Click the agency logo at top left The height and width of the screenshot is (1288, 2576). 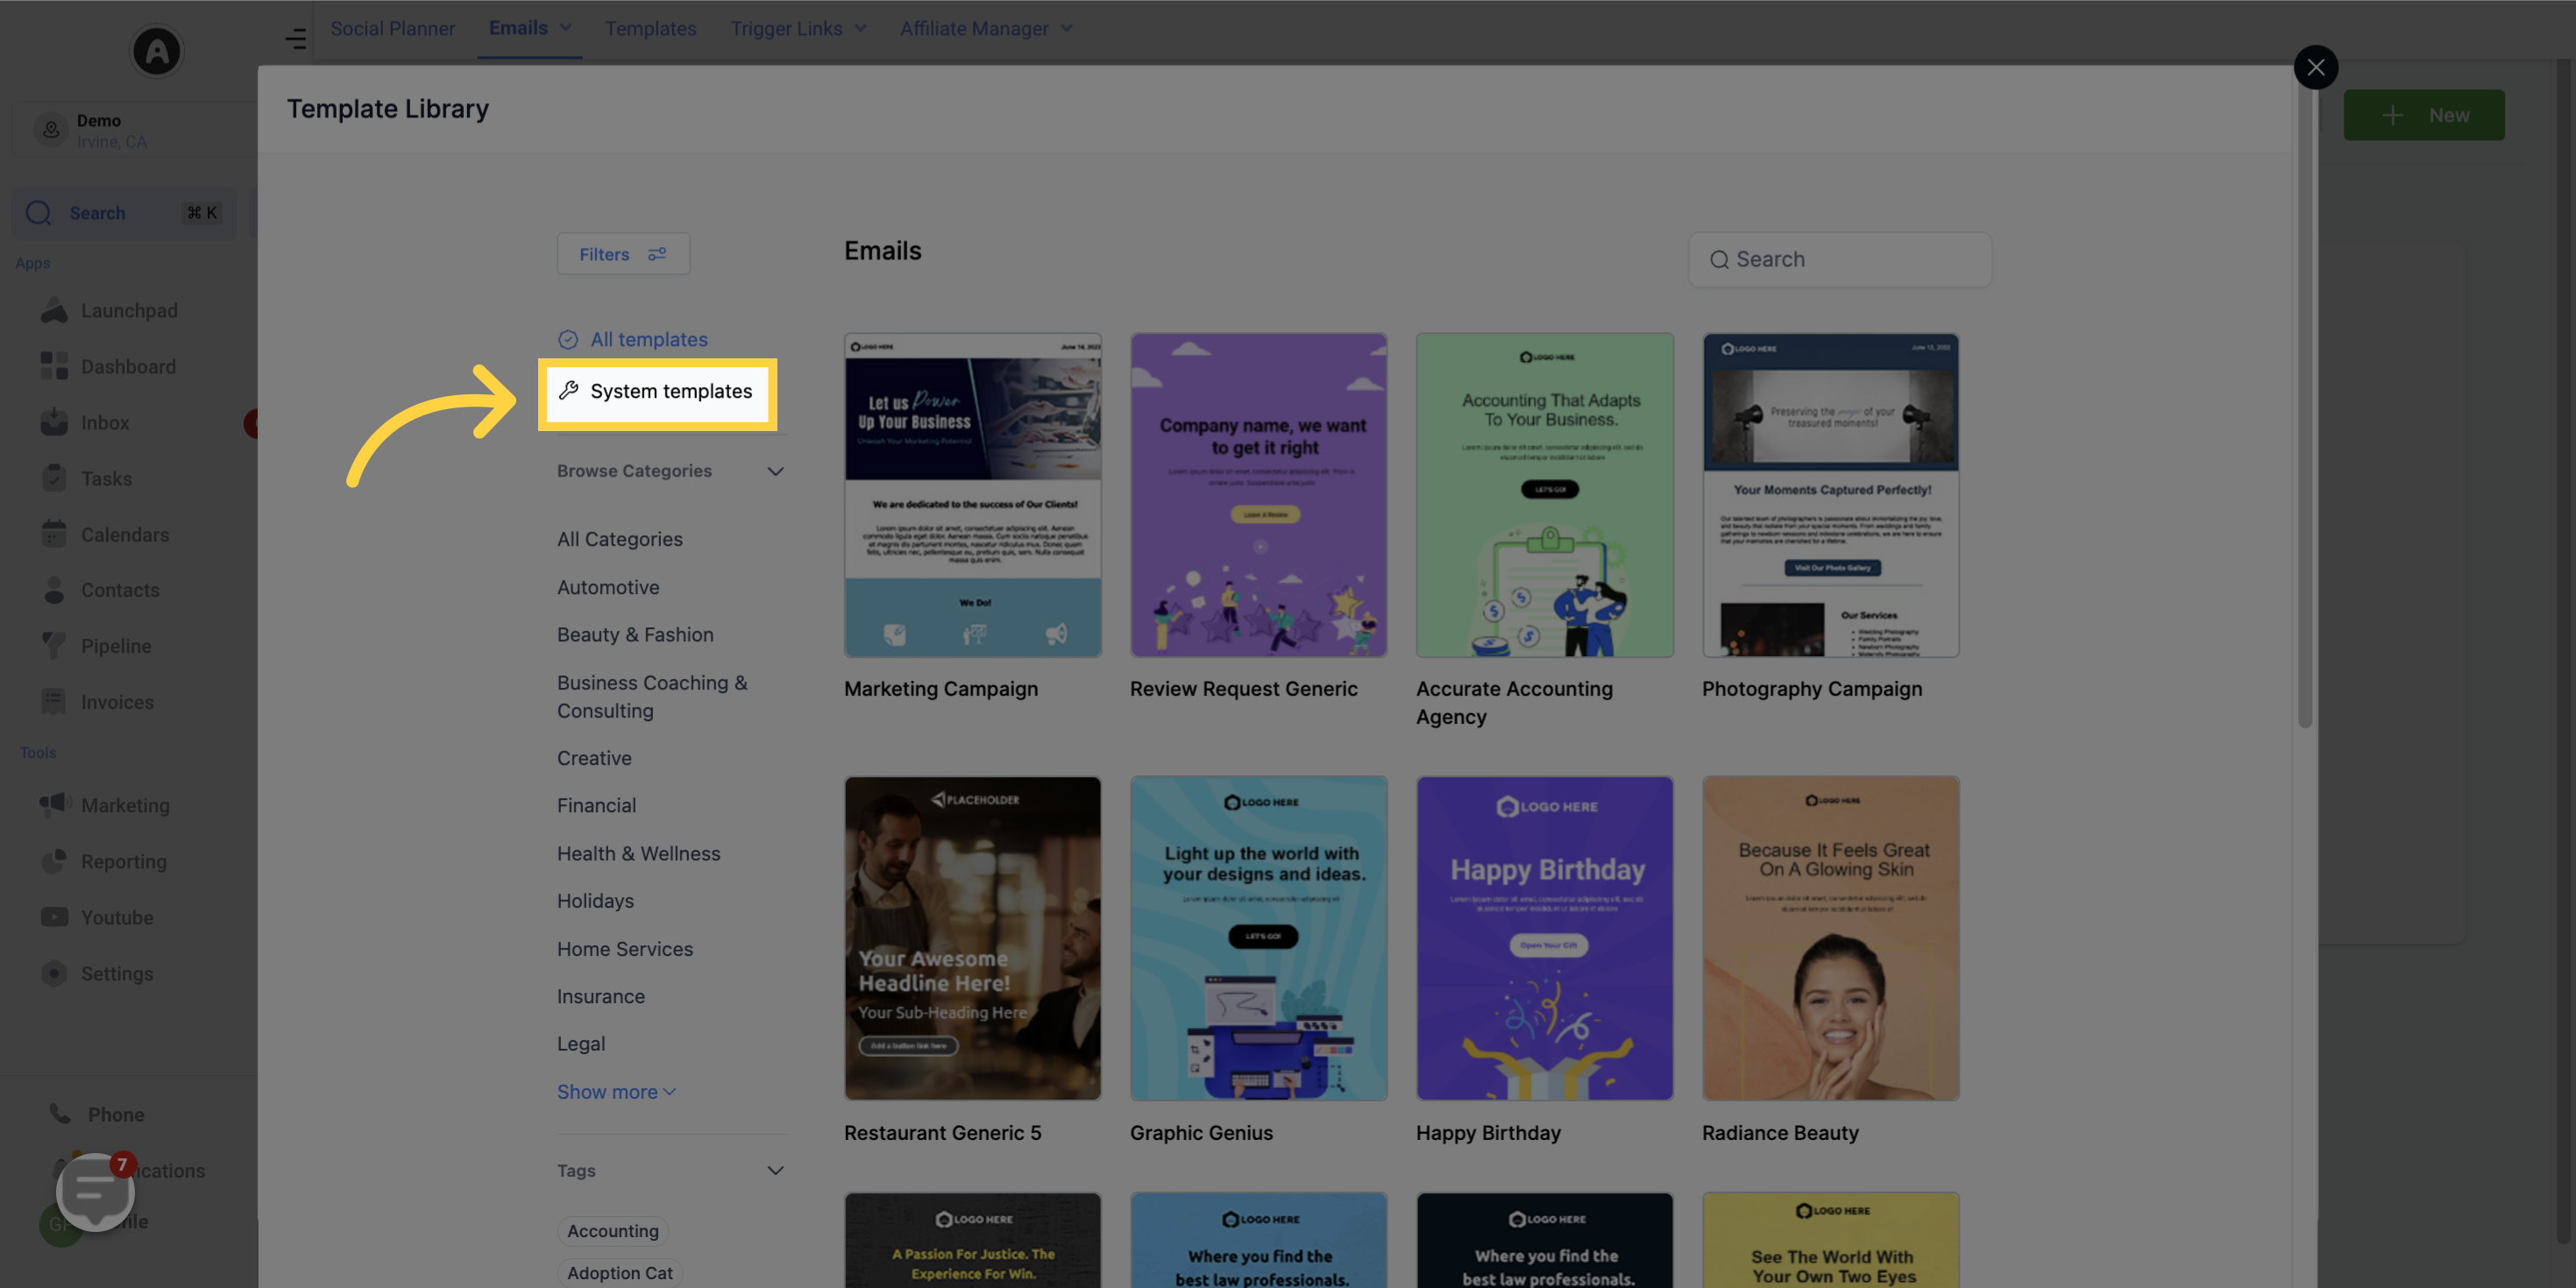tap(157, 51)
